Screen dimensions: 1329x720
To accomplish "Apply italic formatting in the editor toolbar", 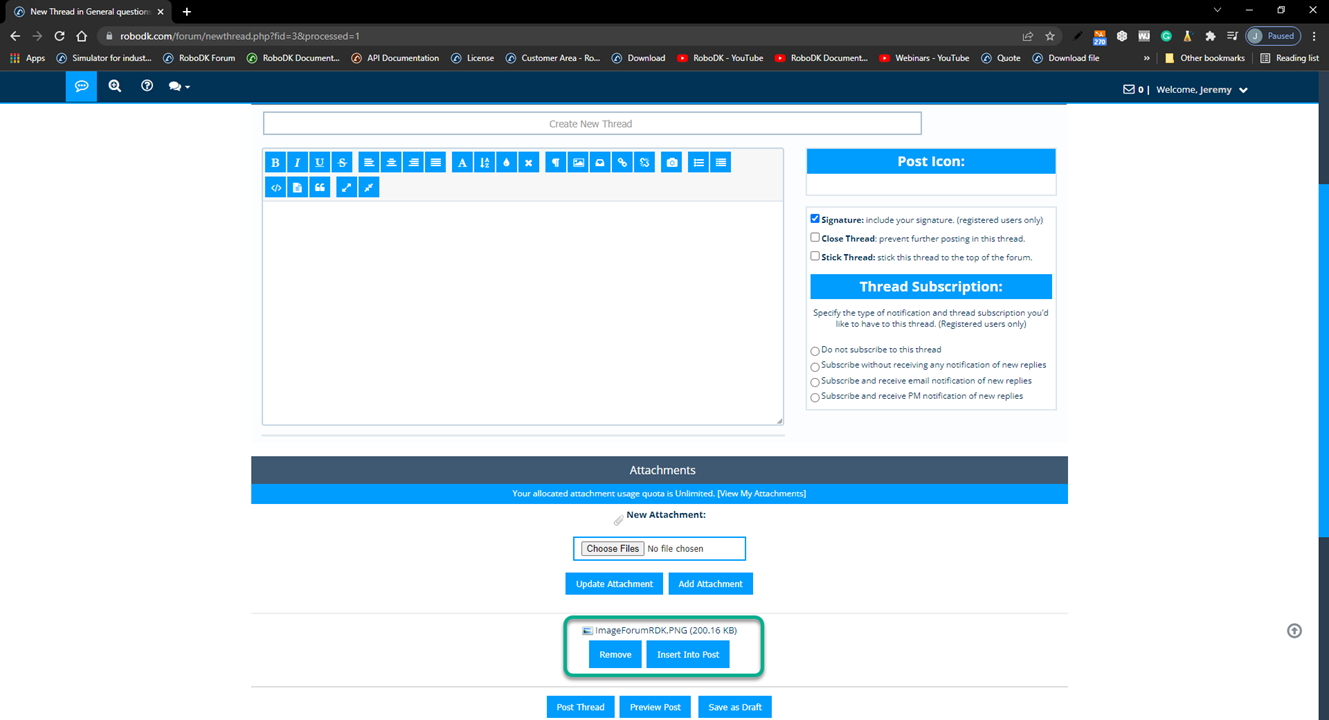I will [x=297, y=163].
